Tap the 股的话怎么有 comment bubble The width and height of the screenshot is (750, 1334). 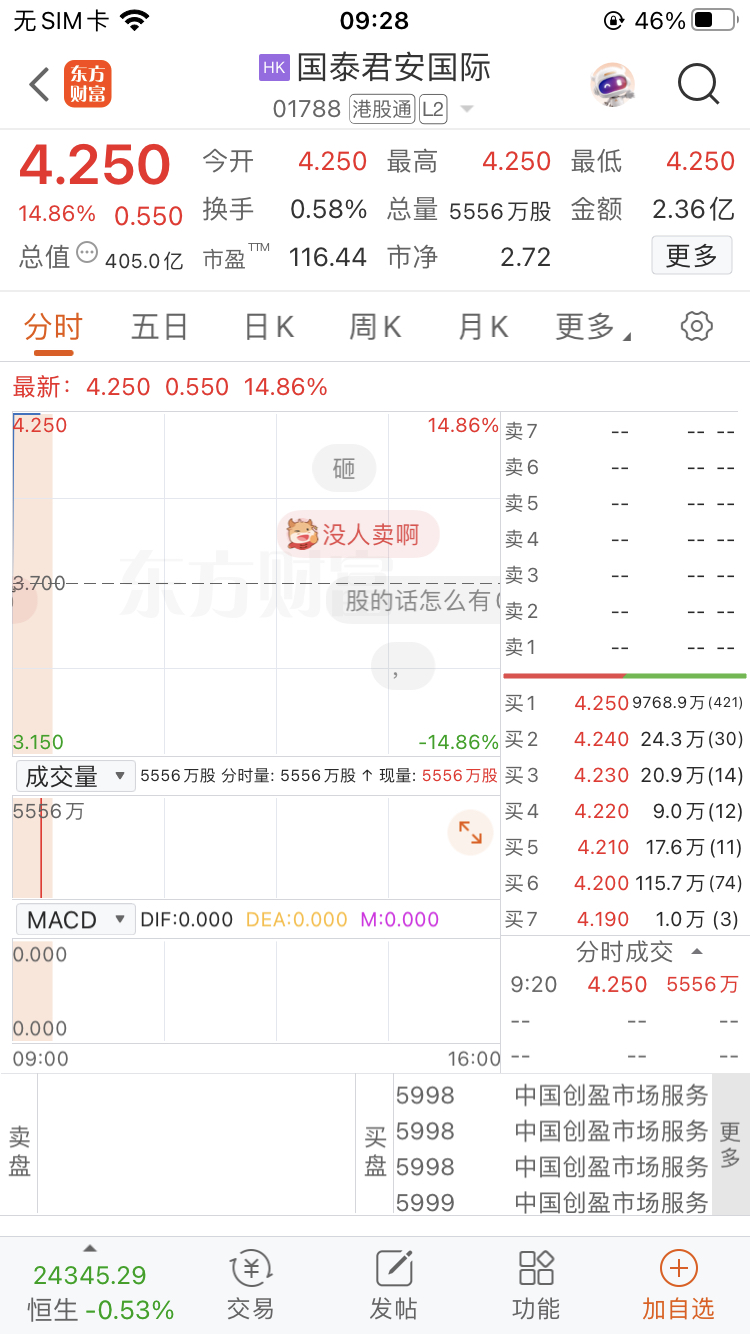click(415, 601)
